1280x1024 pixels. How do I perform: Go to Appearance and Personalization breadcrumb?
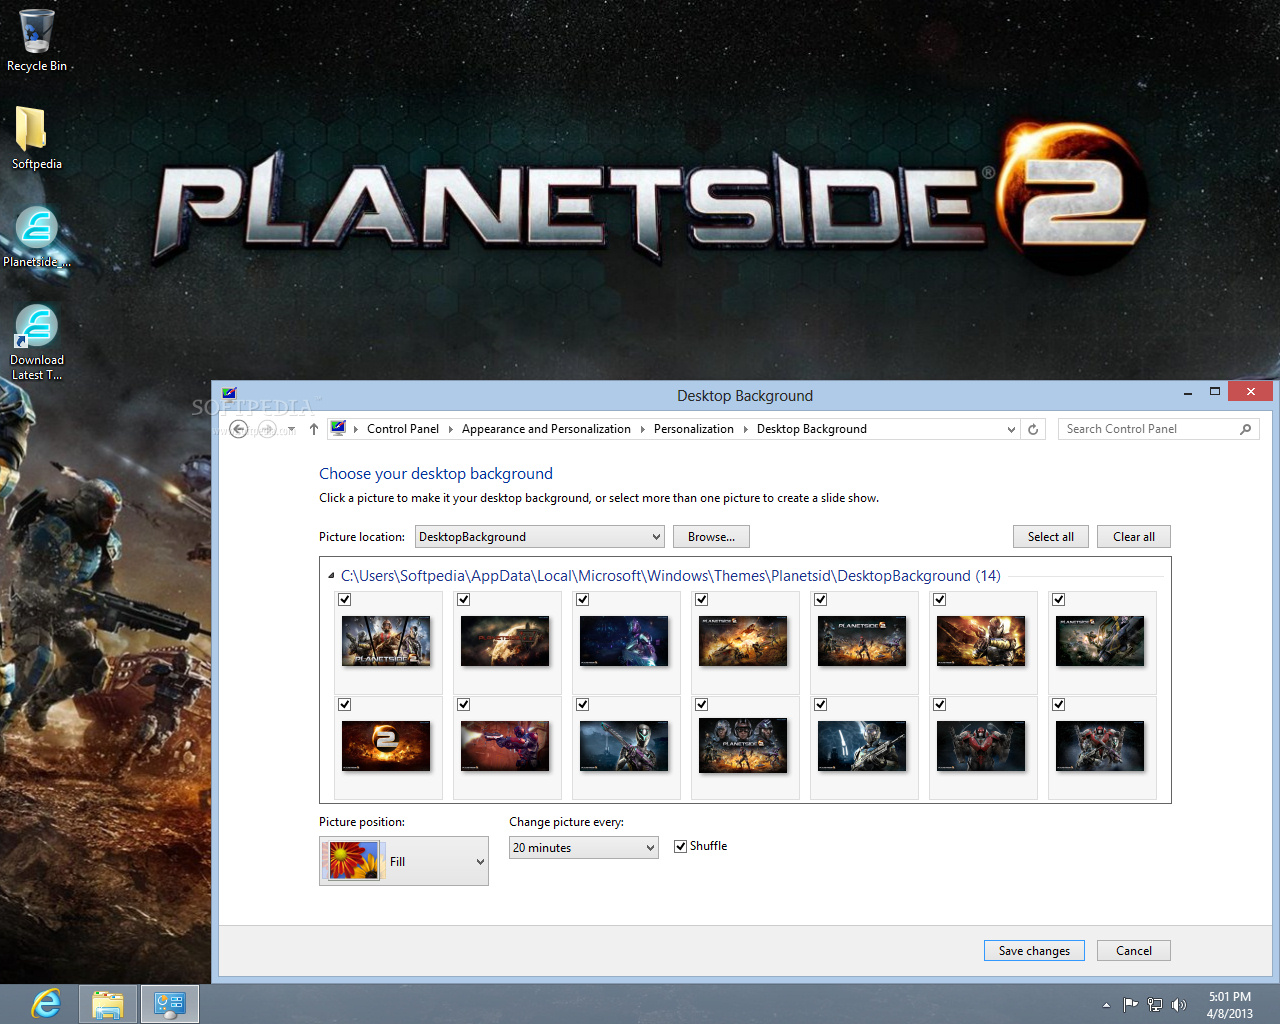coord(546,429)
